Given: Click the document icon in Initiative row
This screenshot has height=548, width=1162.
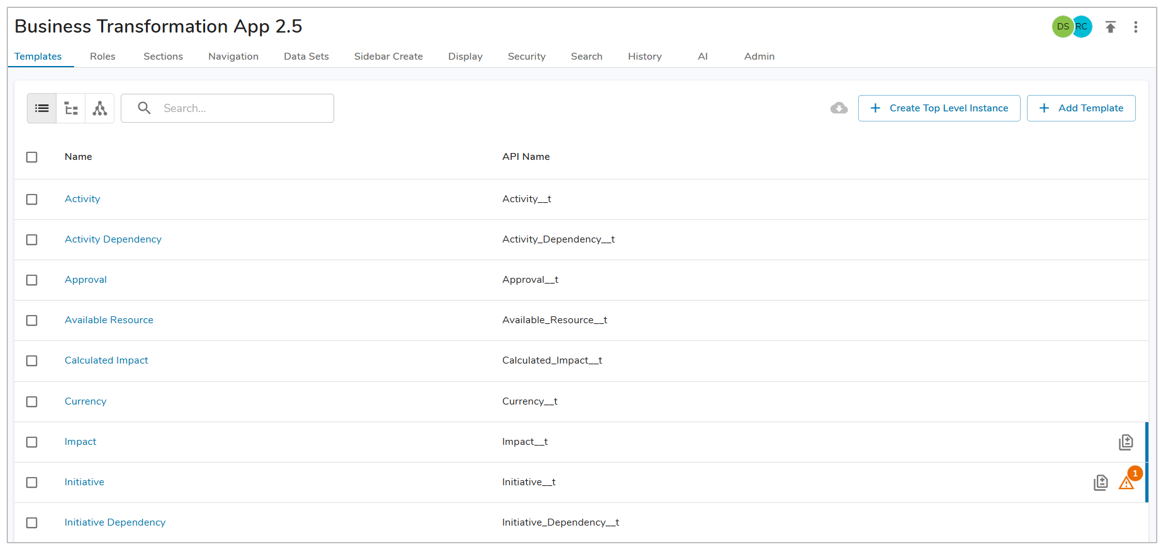Looking at the screenshot, I should click(x=1100, y=482).
